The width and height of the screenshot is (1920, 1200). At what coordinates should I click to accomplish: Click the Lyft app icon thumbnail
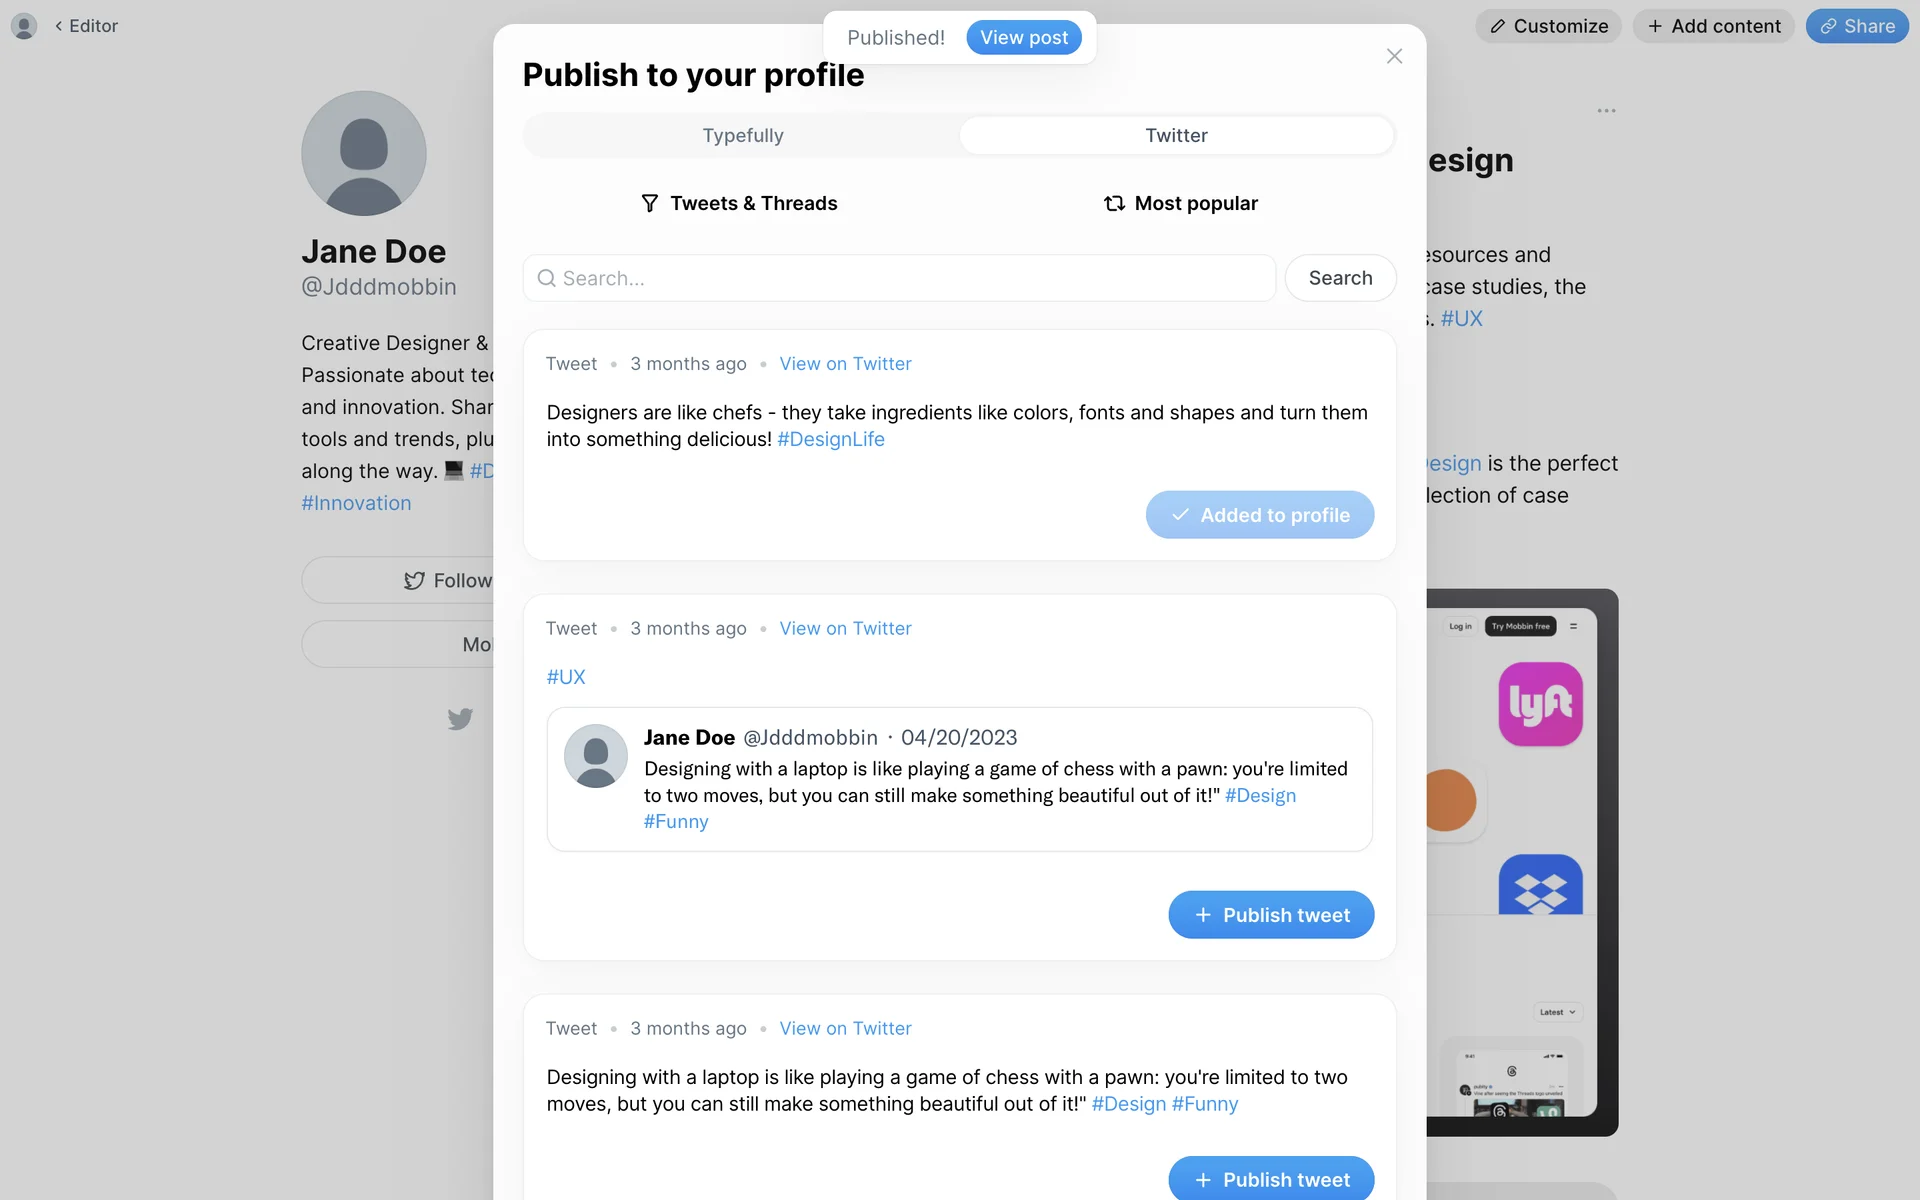1540,704
